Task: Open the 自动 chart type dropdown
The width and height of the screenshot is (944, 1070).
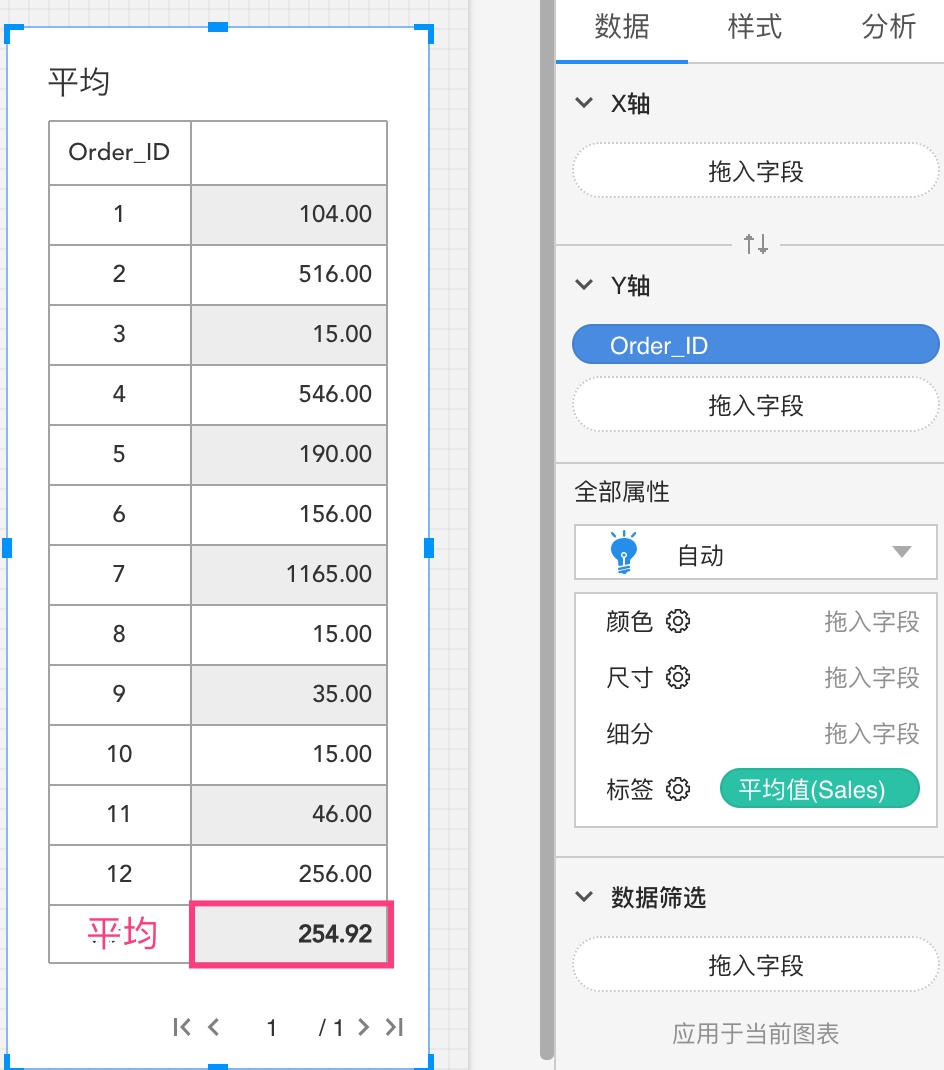Action: click(x=901, y=553)
